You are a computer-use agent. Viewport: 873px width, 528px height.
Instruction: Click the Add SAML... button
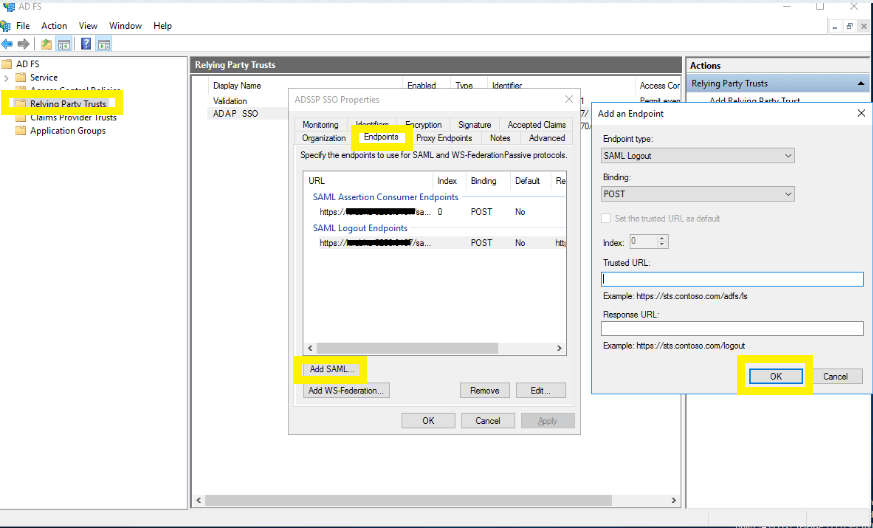[331, 369]
